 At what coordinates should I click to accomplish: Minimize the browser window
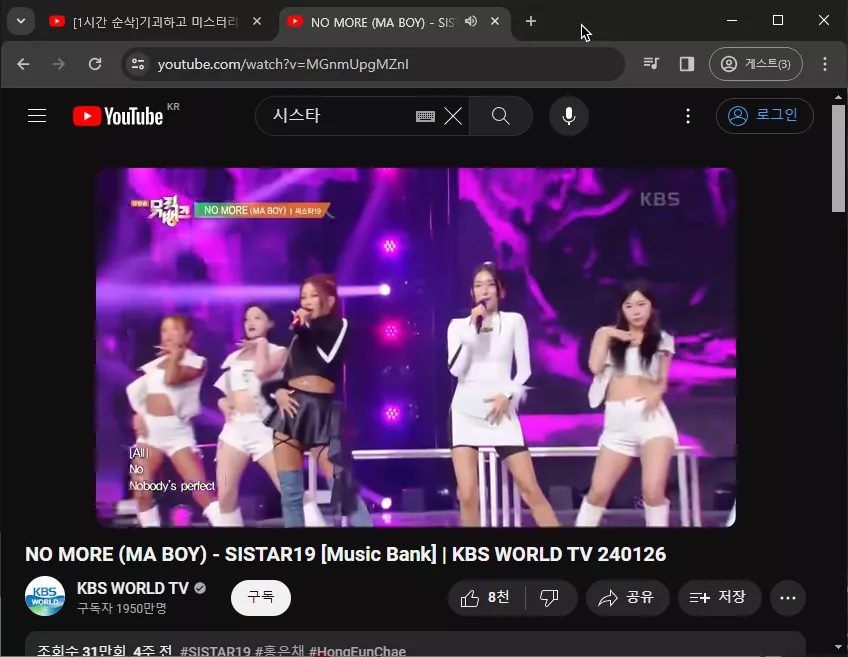click(x=732, y=21)
